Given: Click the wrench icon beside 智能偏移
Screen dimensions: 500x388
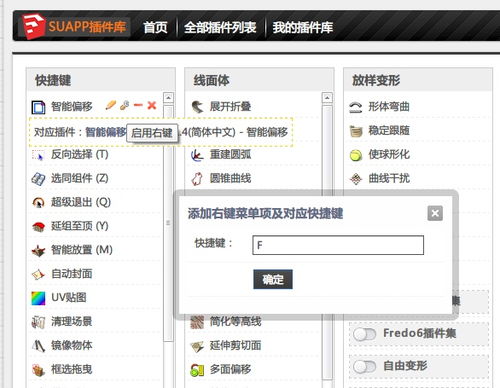Looking at the screenshot, I should [x=125, y=105].
